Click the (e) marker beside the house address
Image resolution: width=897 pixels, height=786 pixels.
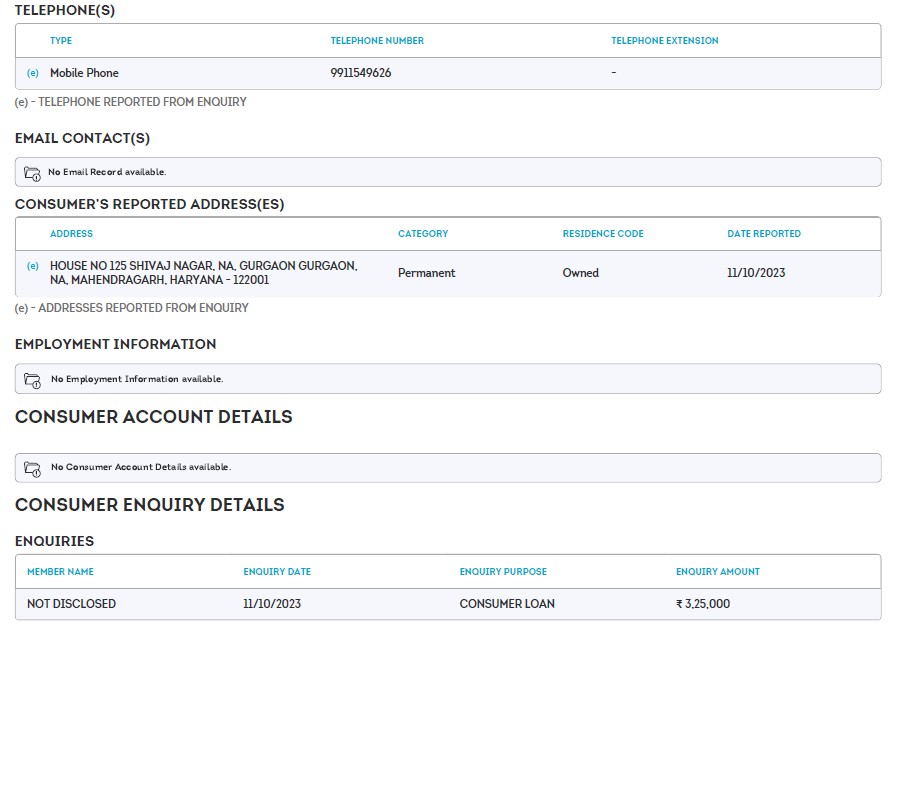32,266
